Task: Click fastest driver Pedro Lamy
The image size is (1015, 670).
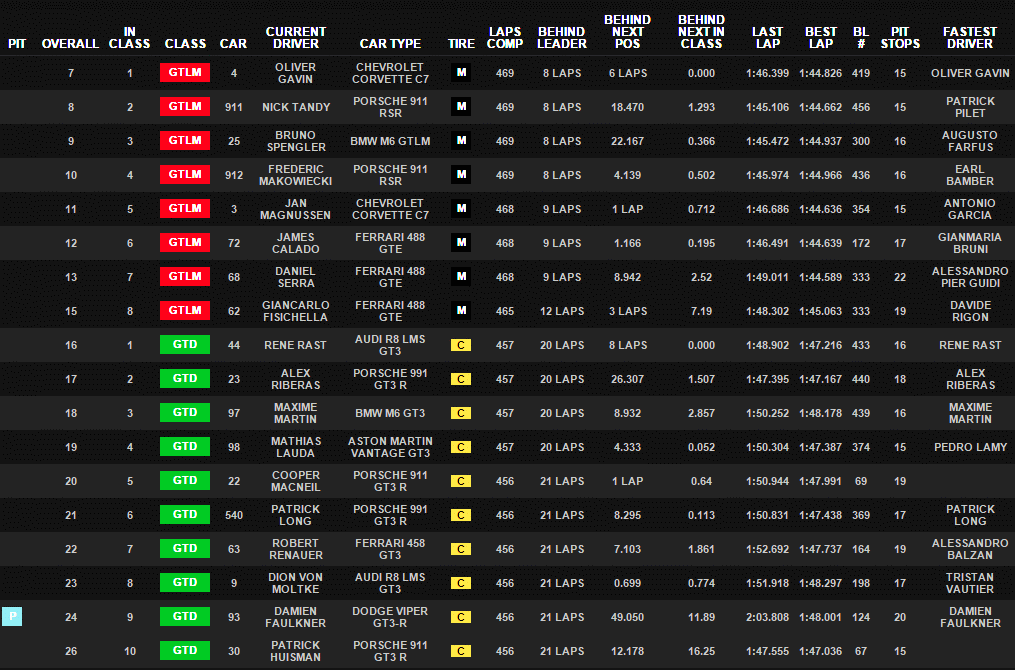Action: [x=970, y=447]
